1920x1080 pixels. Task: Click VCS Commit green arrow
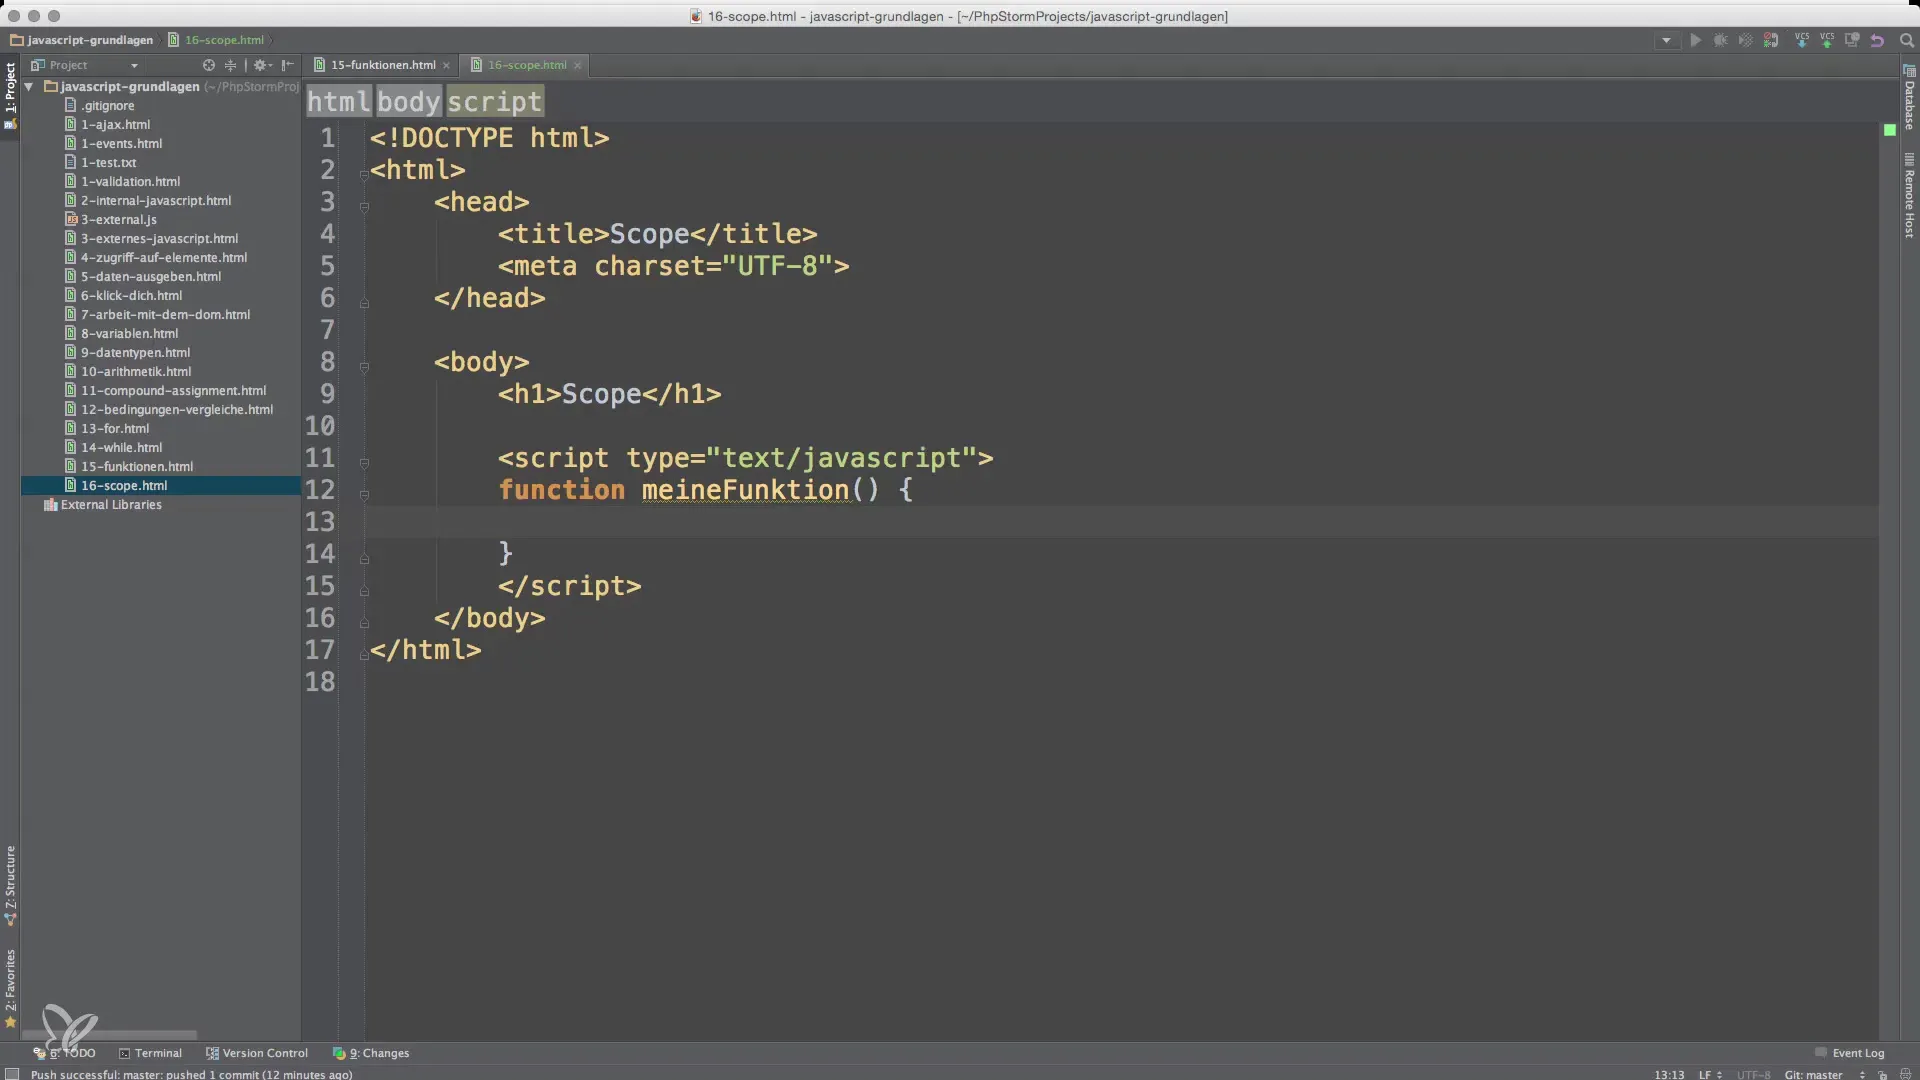coord(1827,41)
